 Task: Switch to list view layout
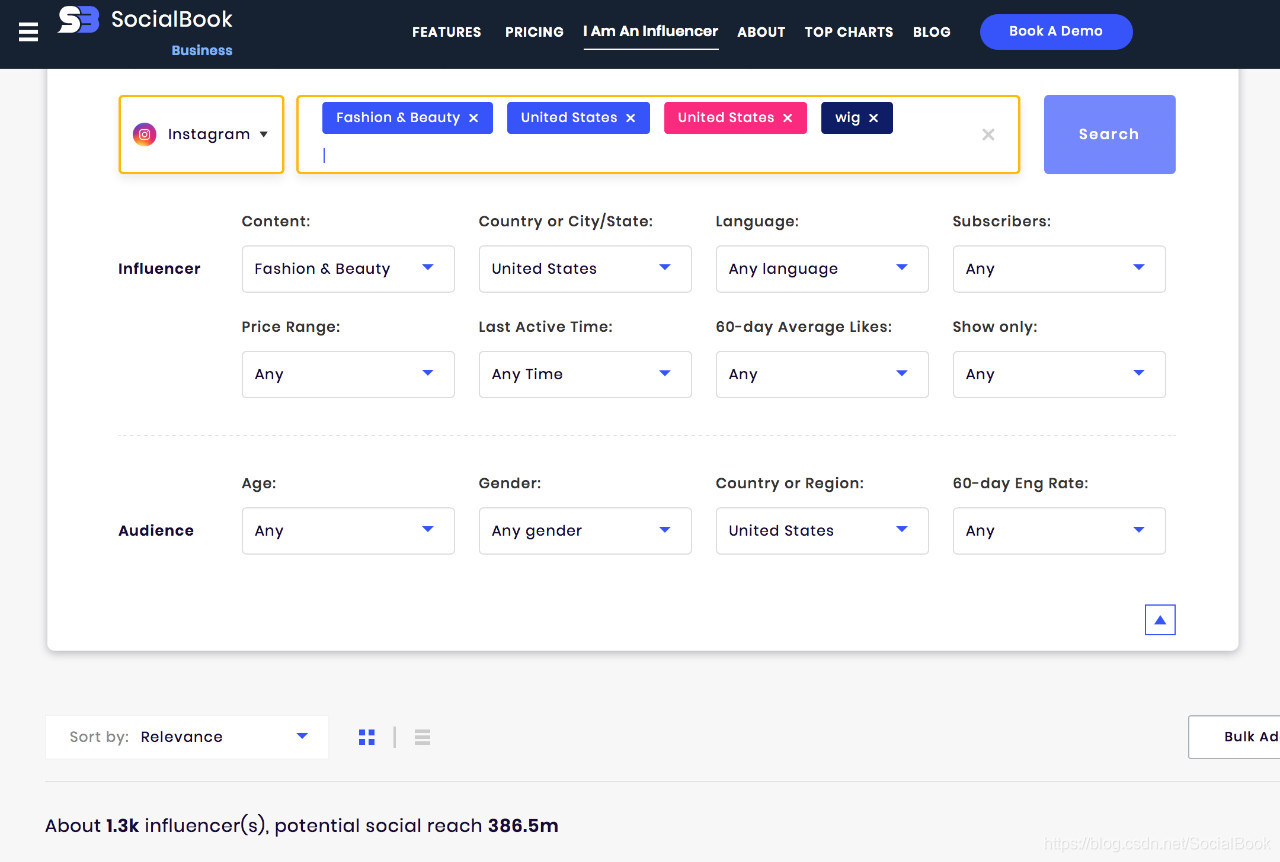[422, 737]
